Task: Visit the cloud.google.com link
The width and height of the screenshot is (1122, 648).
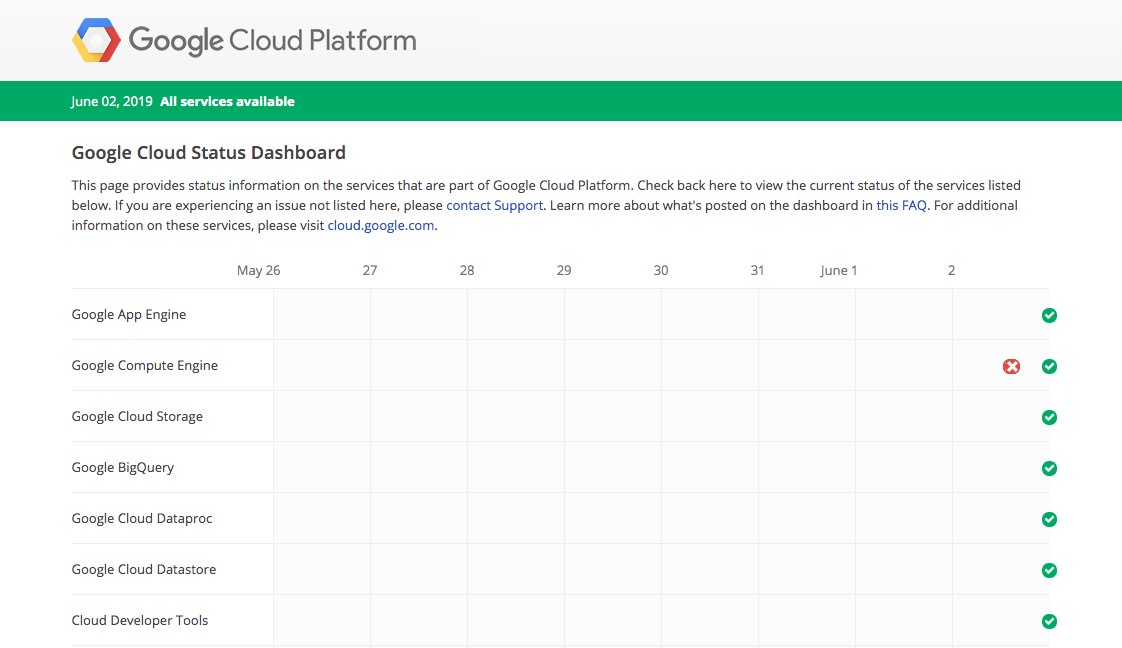Action: point(381,225)
